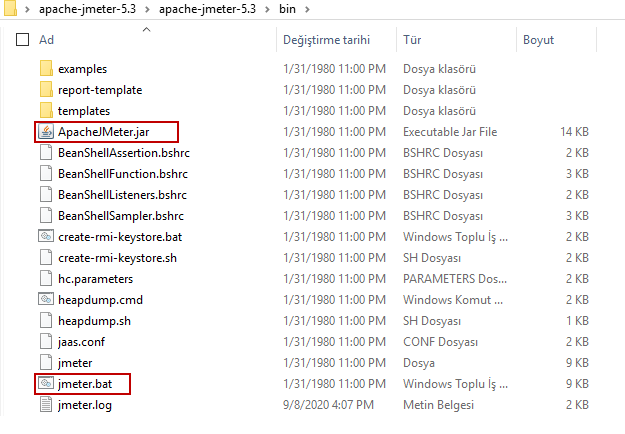Click the hc.parameters file icon

tap(46, 279)
